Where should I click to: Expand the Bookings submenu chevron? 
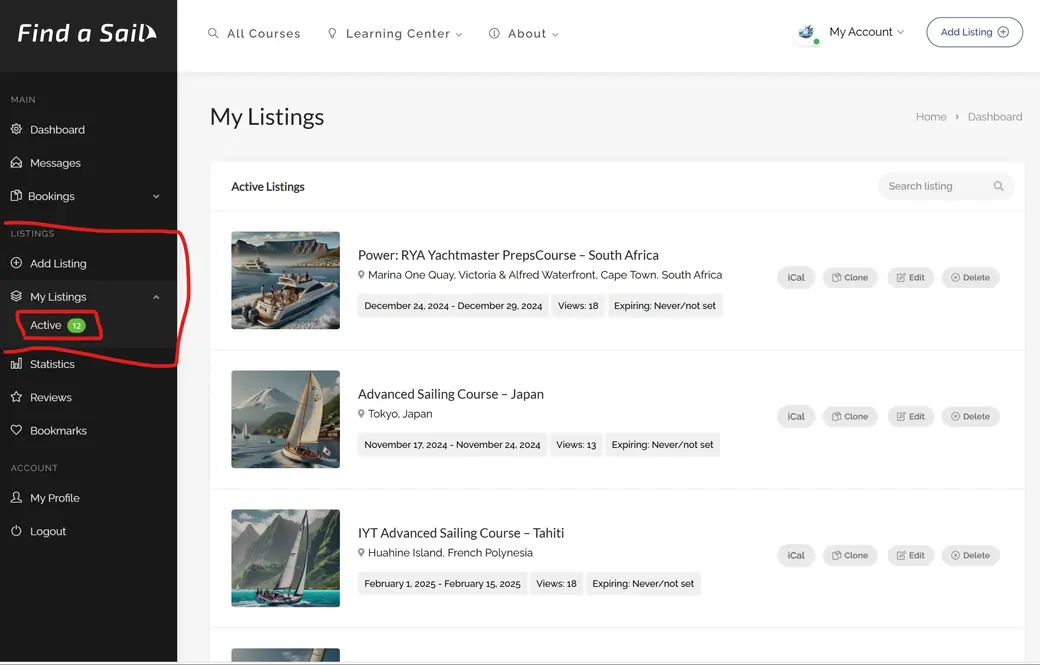tap(156, 197)
